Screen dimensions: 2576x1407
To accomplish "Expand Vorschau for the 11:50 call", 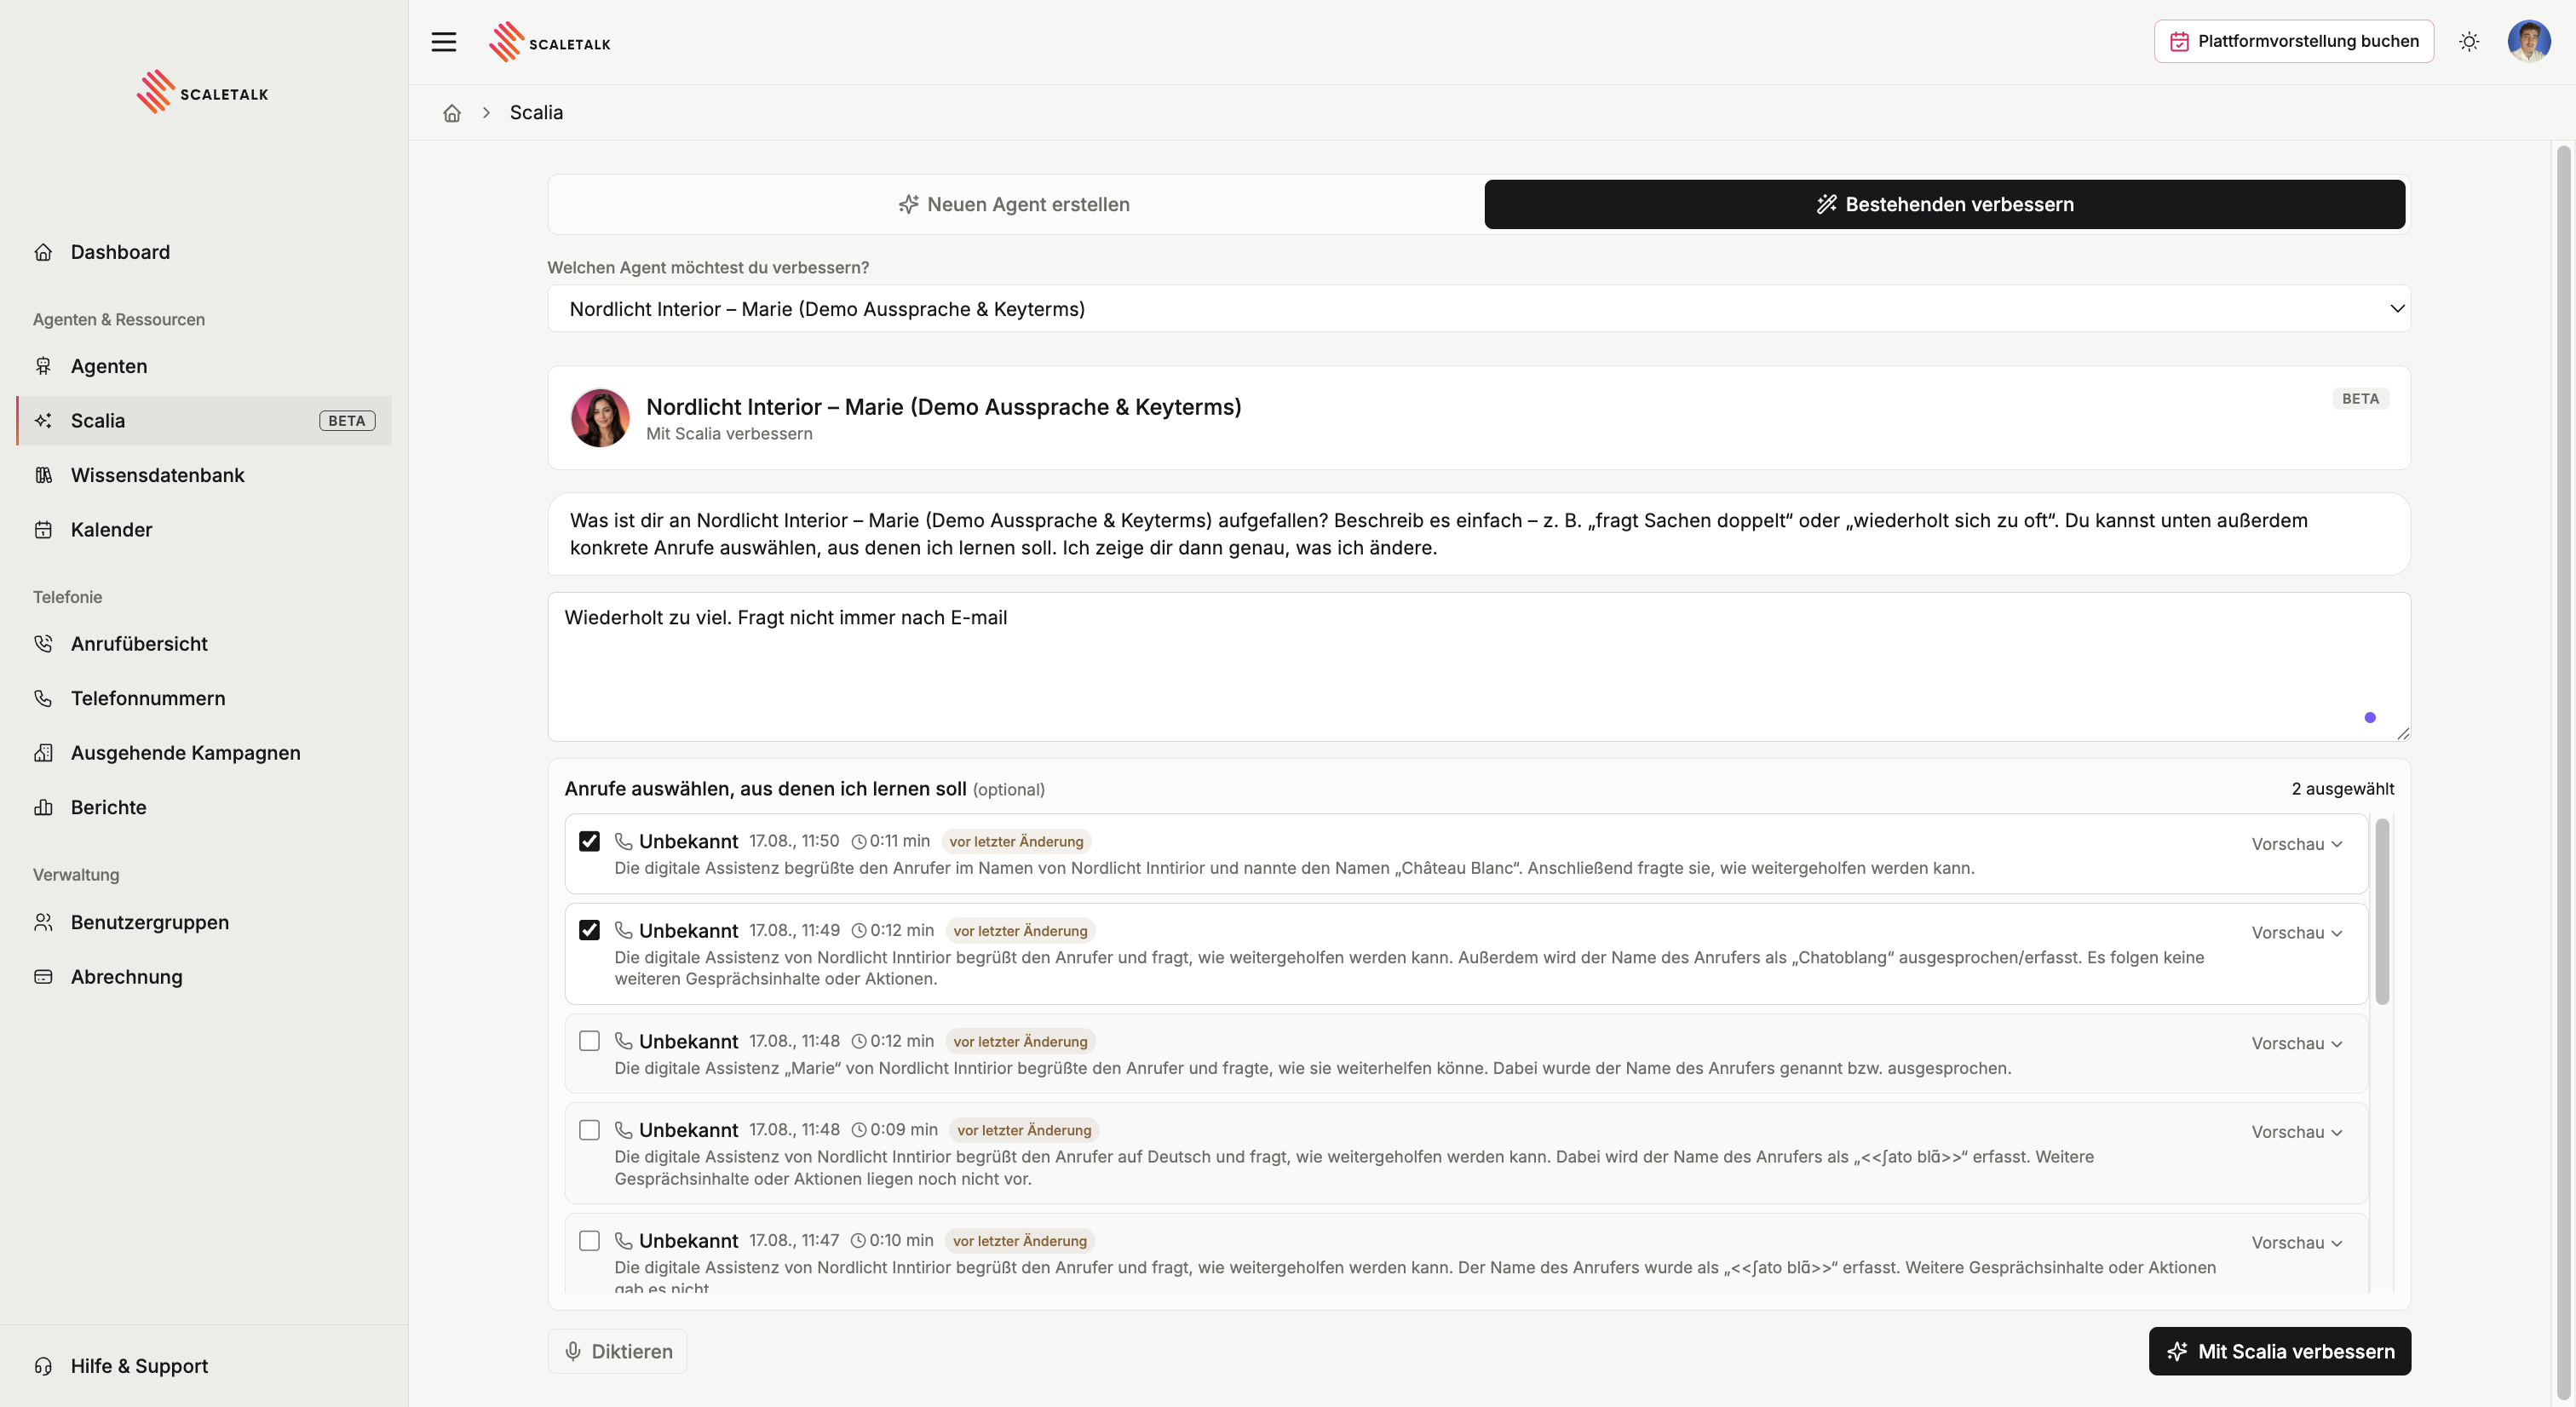I will (2297, 844).
